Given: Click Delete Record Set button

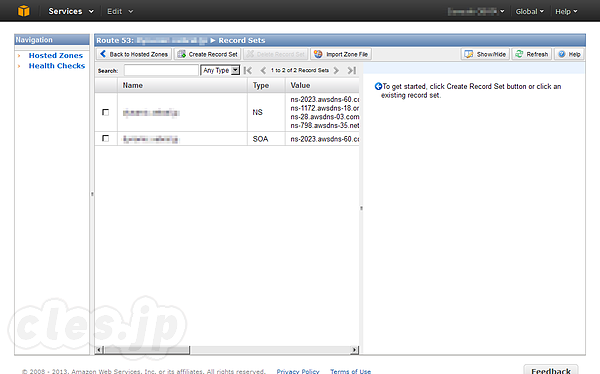Looking at the screenshot, I should pyautogui.click(x=276, y=54).
